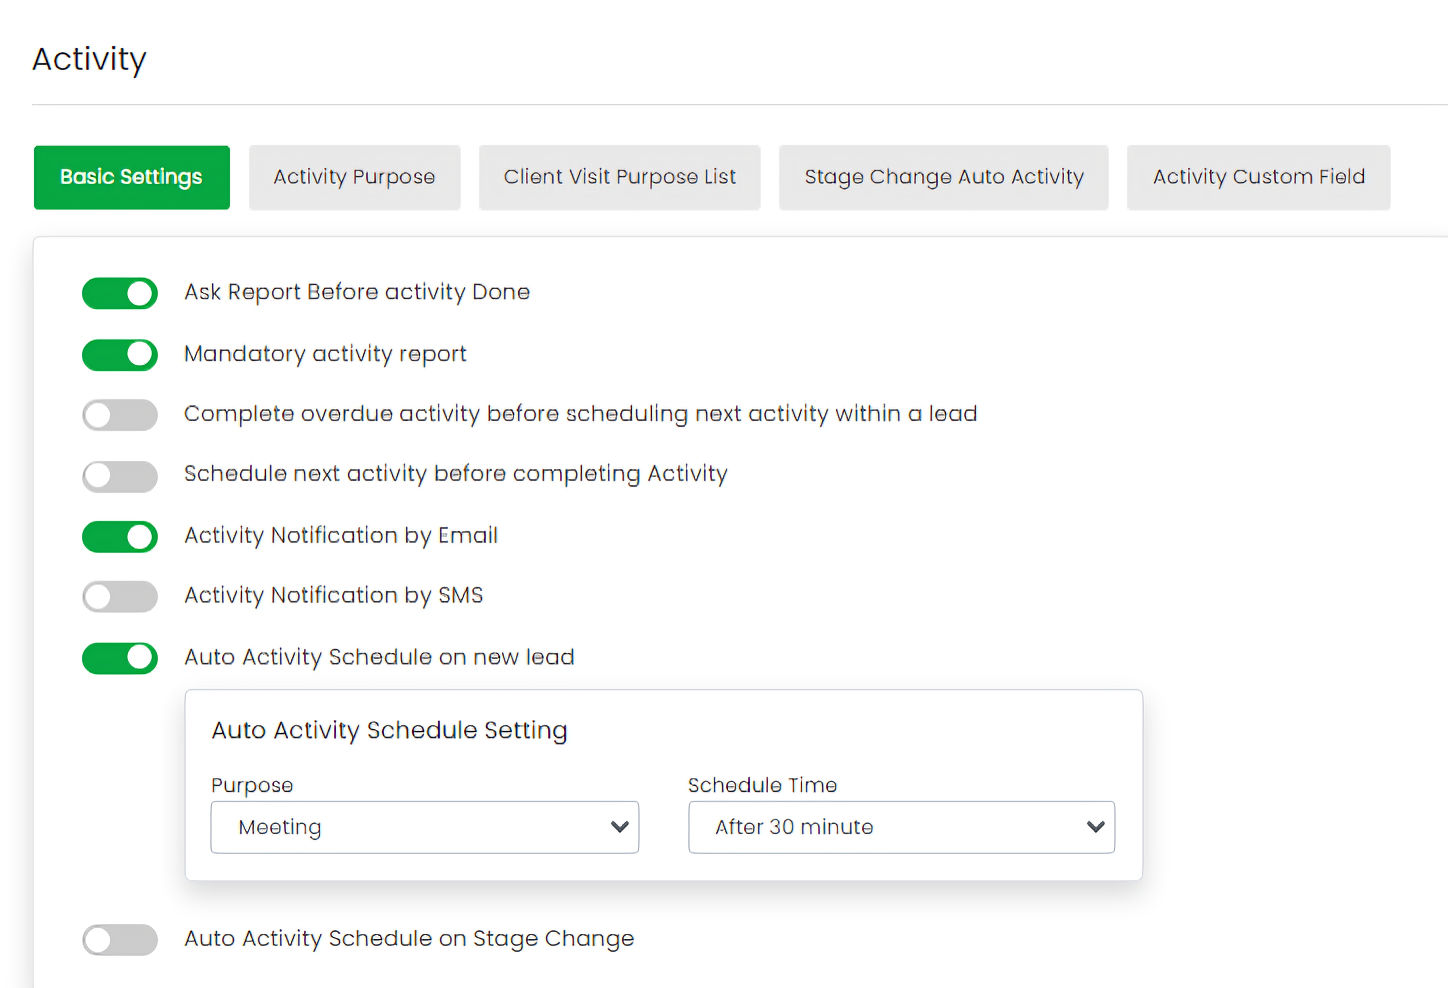The height and width of the screenshot is (988, 1448).
Task: Click the Purpose field label
Action: tap(252, 785)
